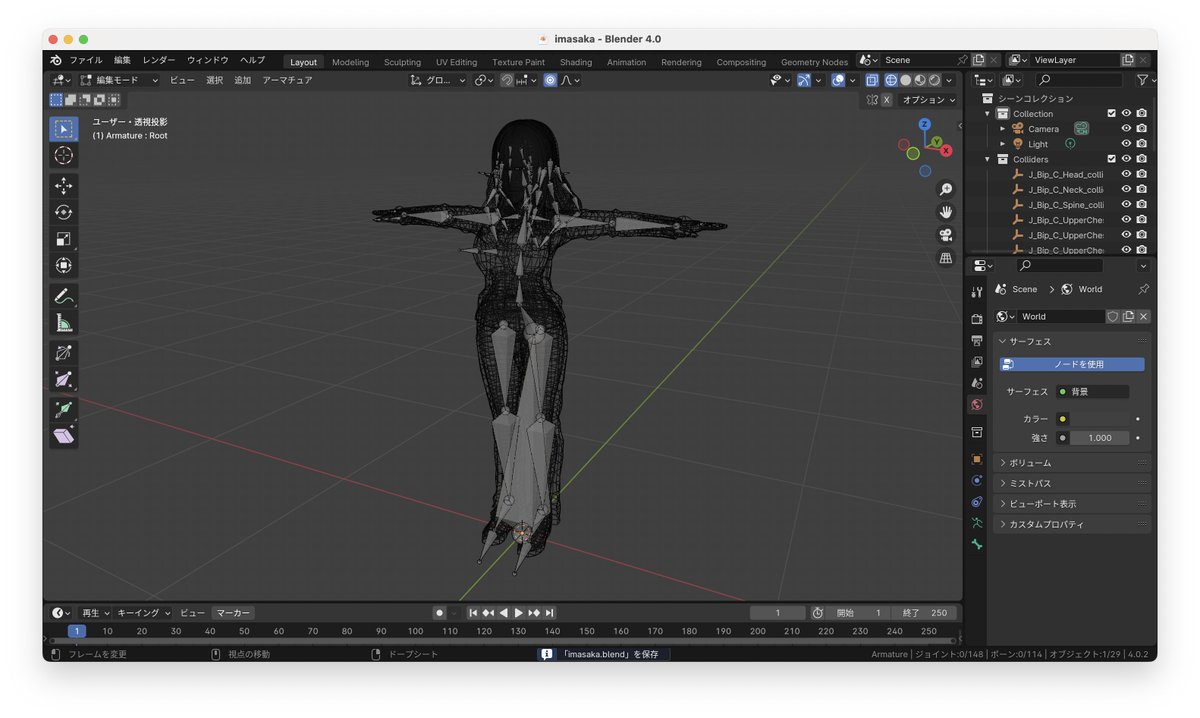
Task: Switch to rendered viewport shading
Action: point(934,80)
